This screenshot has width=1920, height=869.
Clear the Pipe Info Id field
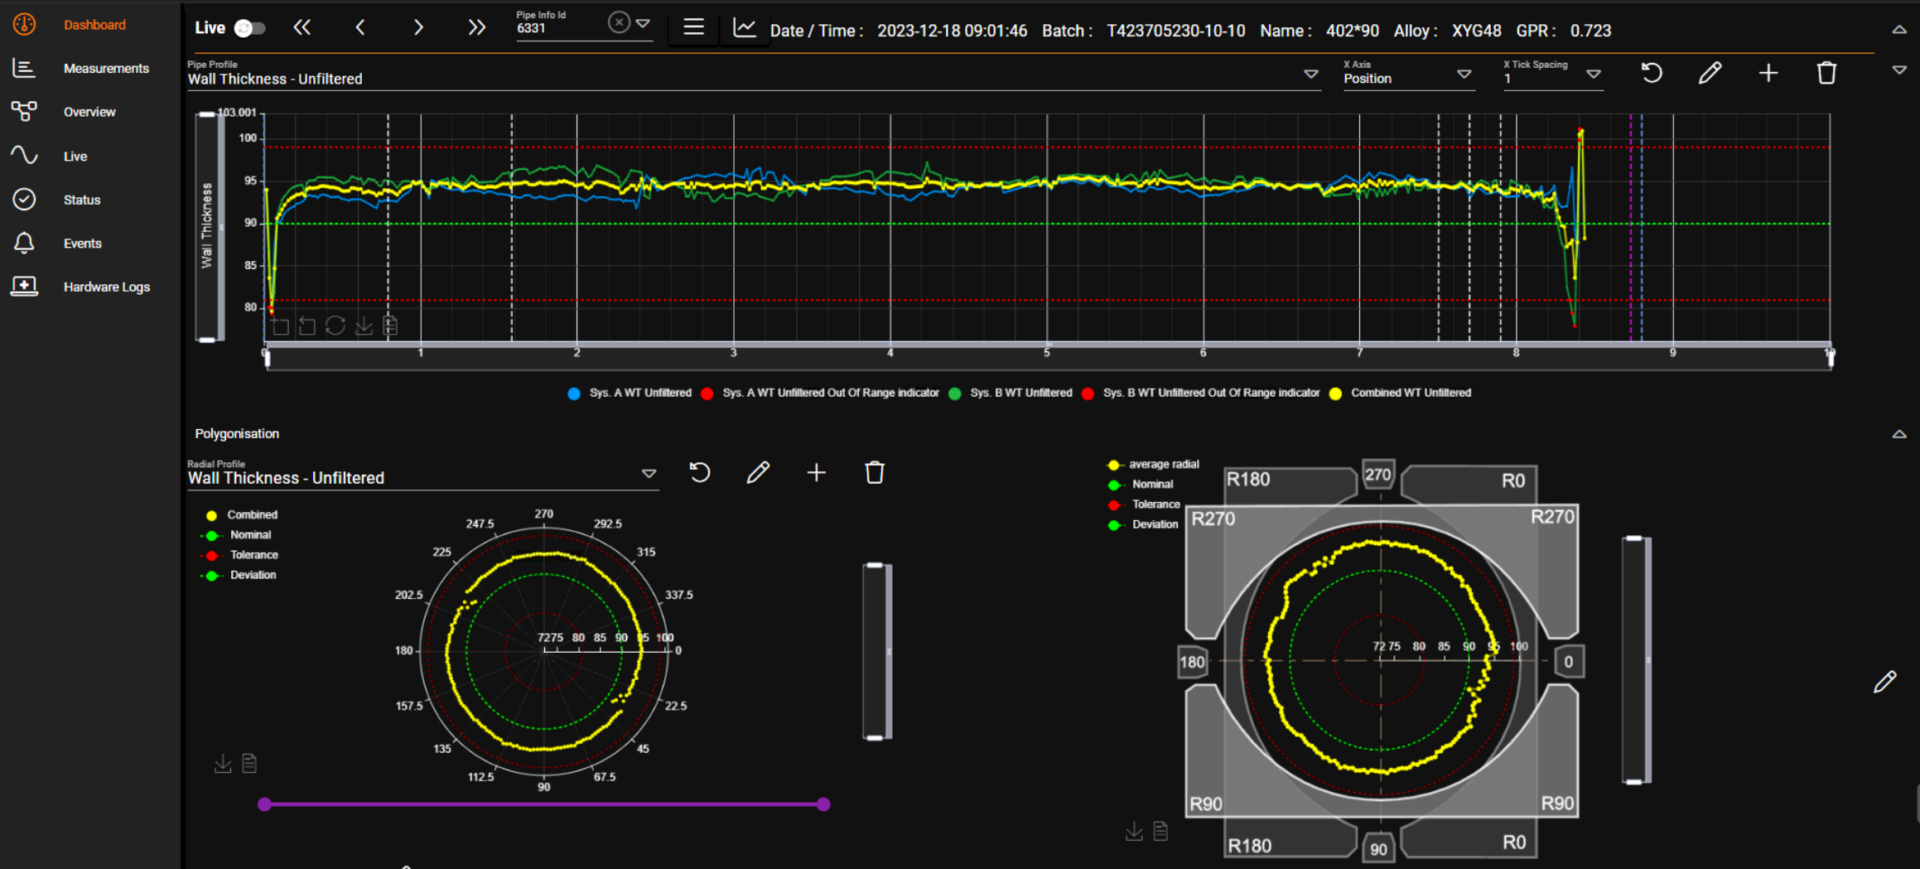619,22
